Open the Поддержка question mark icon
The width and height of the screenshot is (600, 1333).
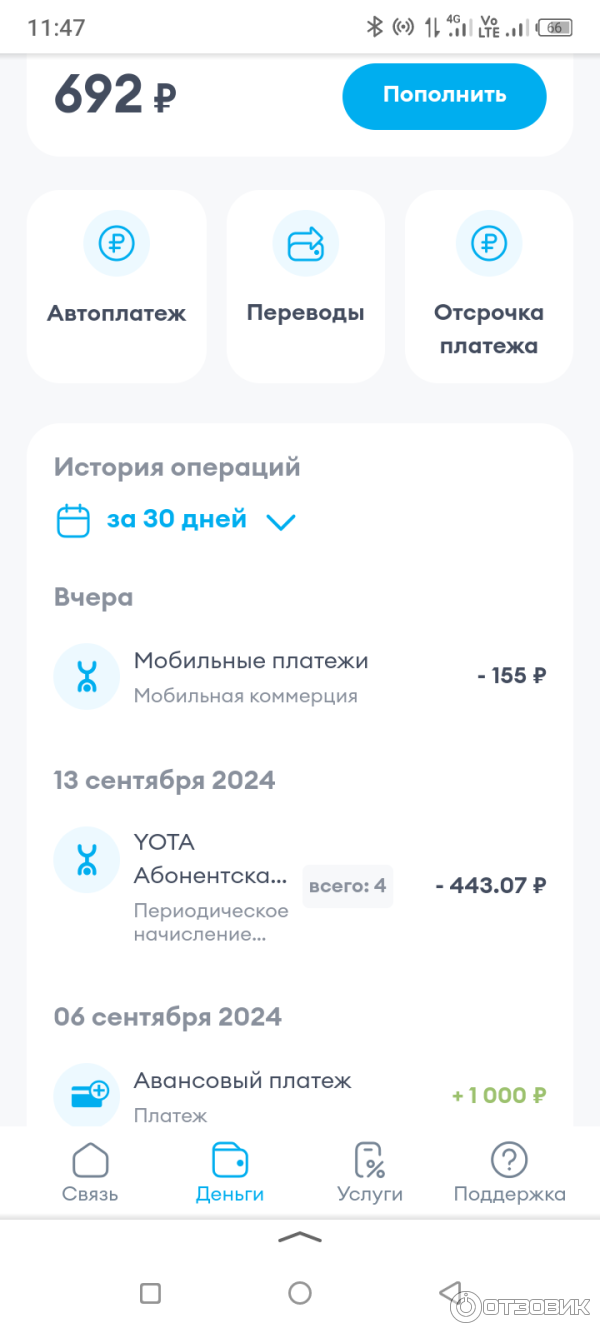(x=509, y=1160)
